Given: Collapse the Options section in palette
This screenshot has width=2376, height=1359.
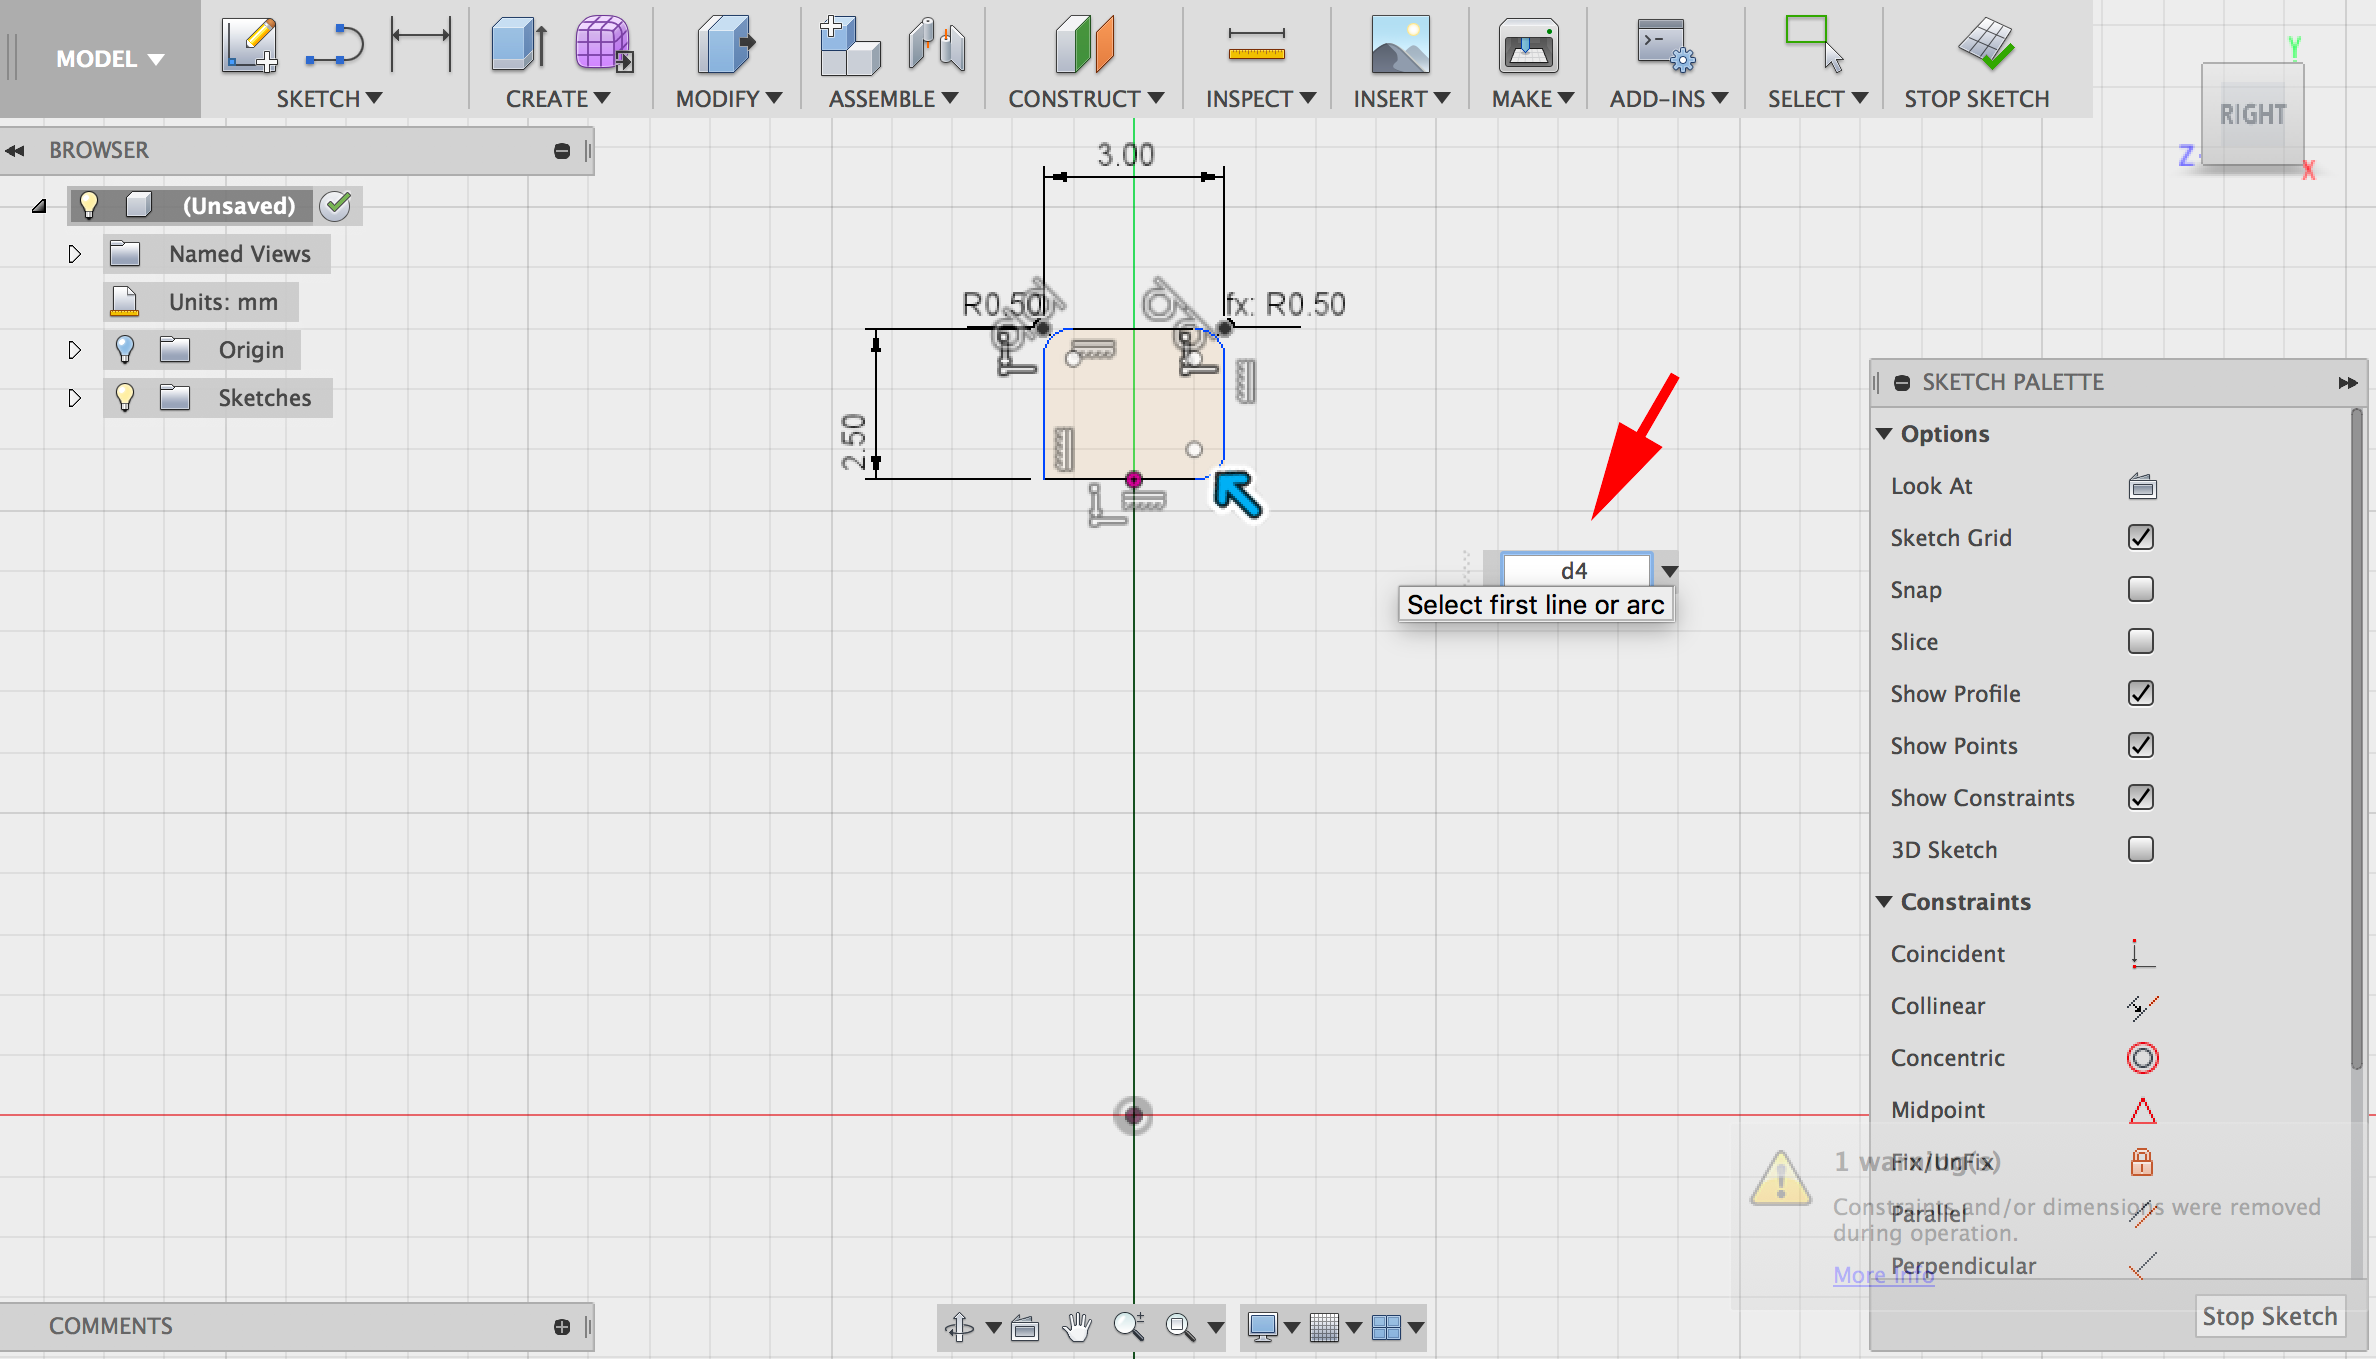Looking at the screenshot, I should point(1884,434).
